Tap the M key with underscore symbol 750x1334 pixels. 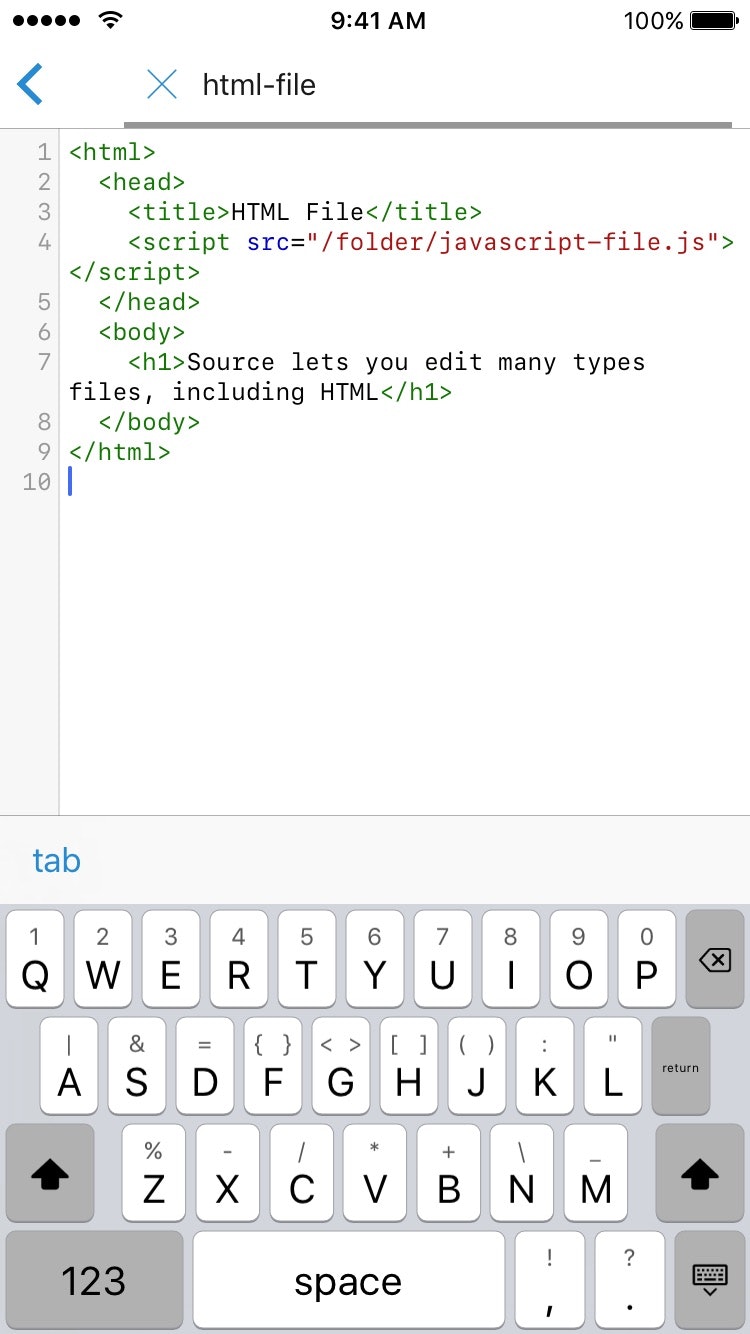point(596,1173)
